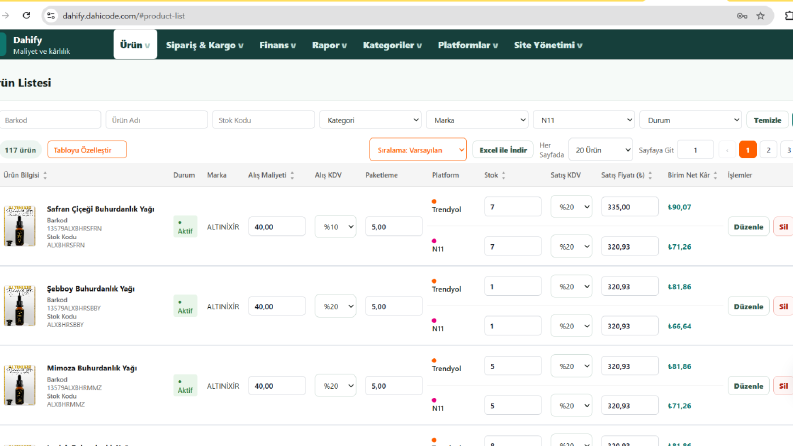Open the Finans menu
793x446 pixels.
(x=277, y=45)
